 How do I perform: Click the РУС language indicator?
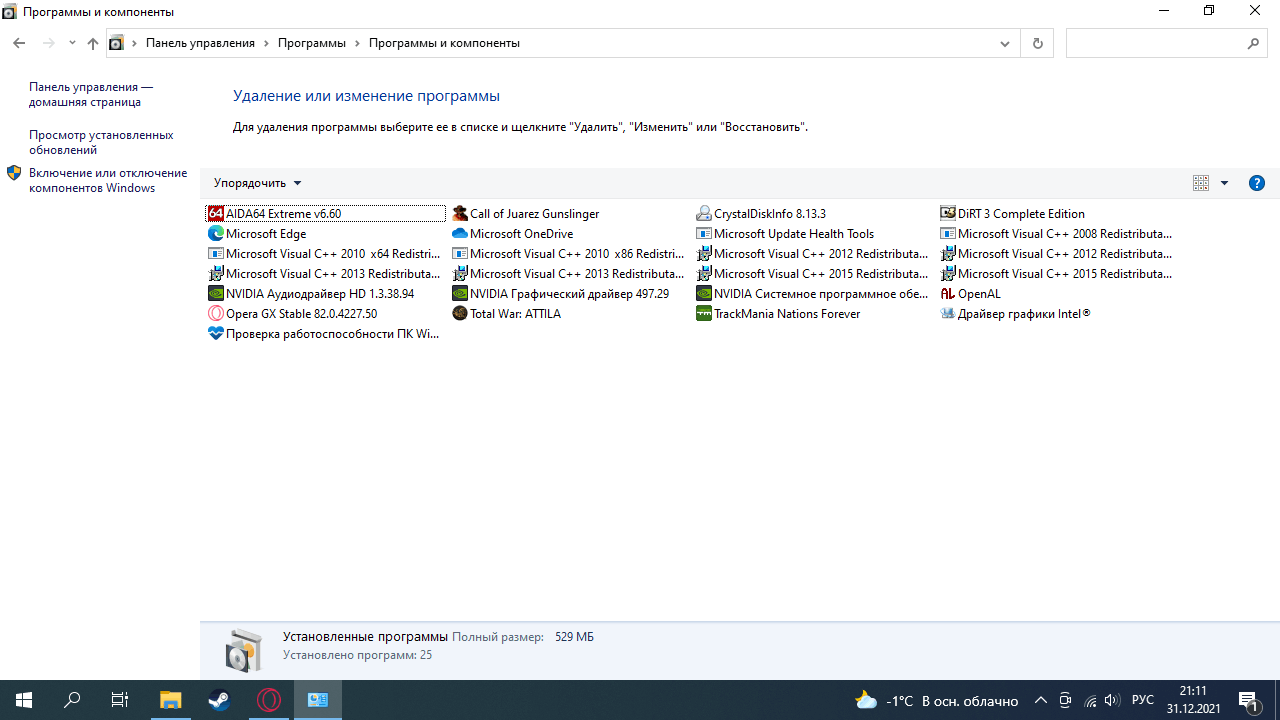point(1143,700)
